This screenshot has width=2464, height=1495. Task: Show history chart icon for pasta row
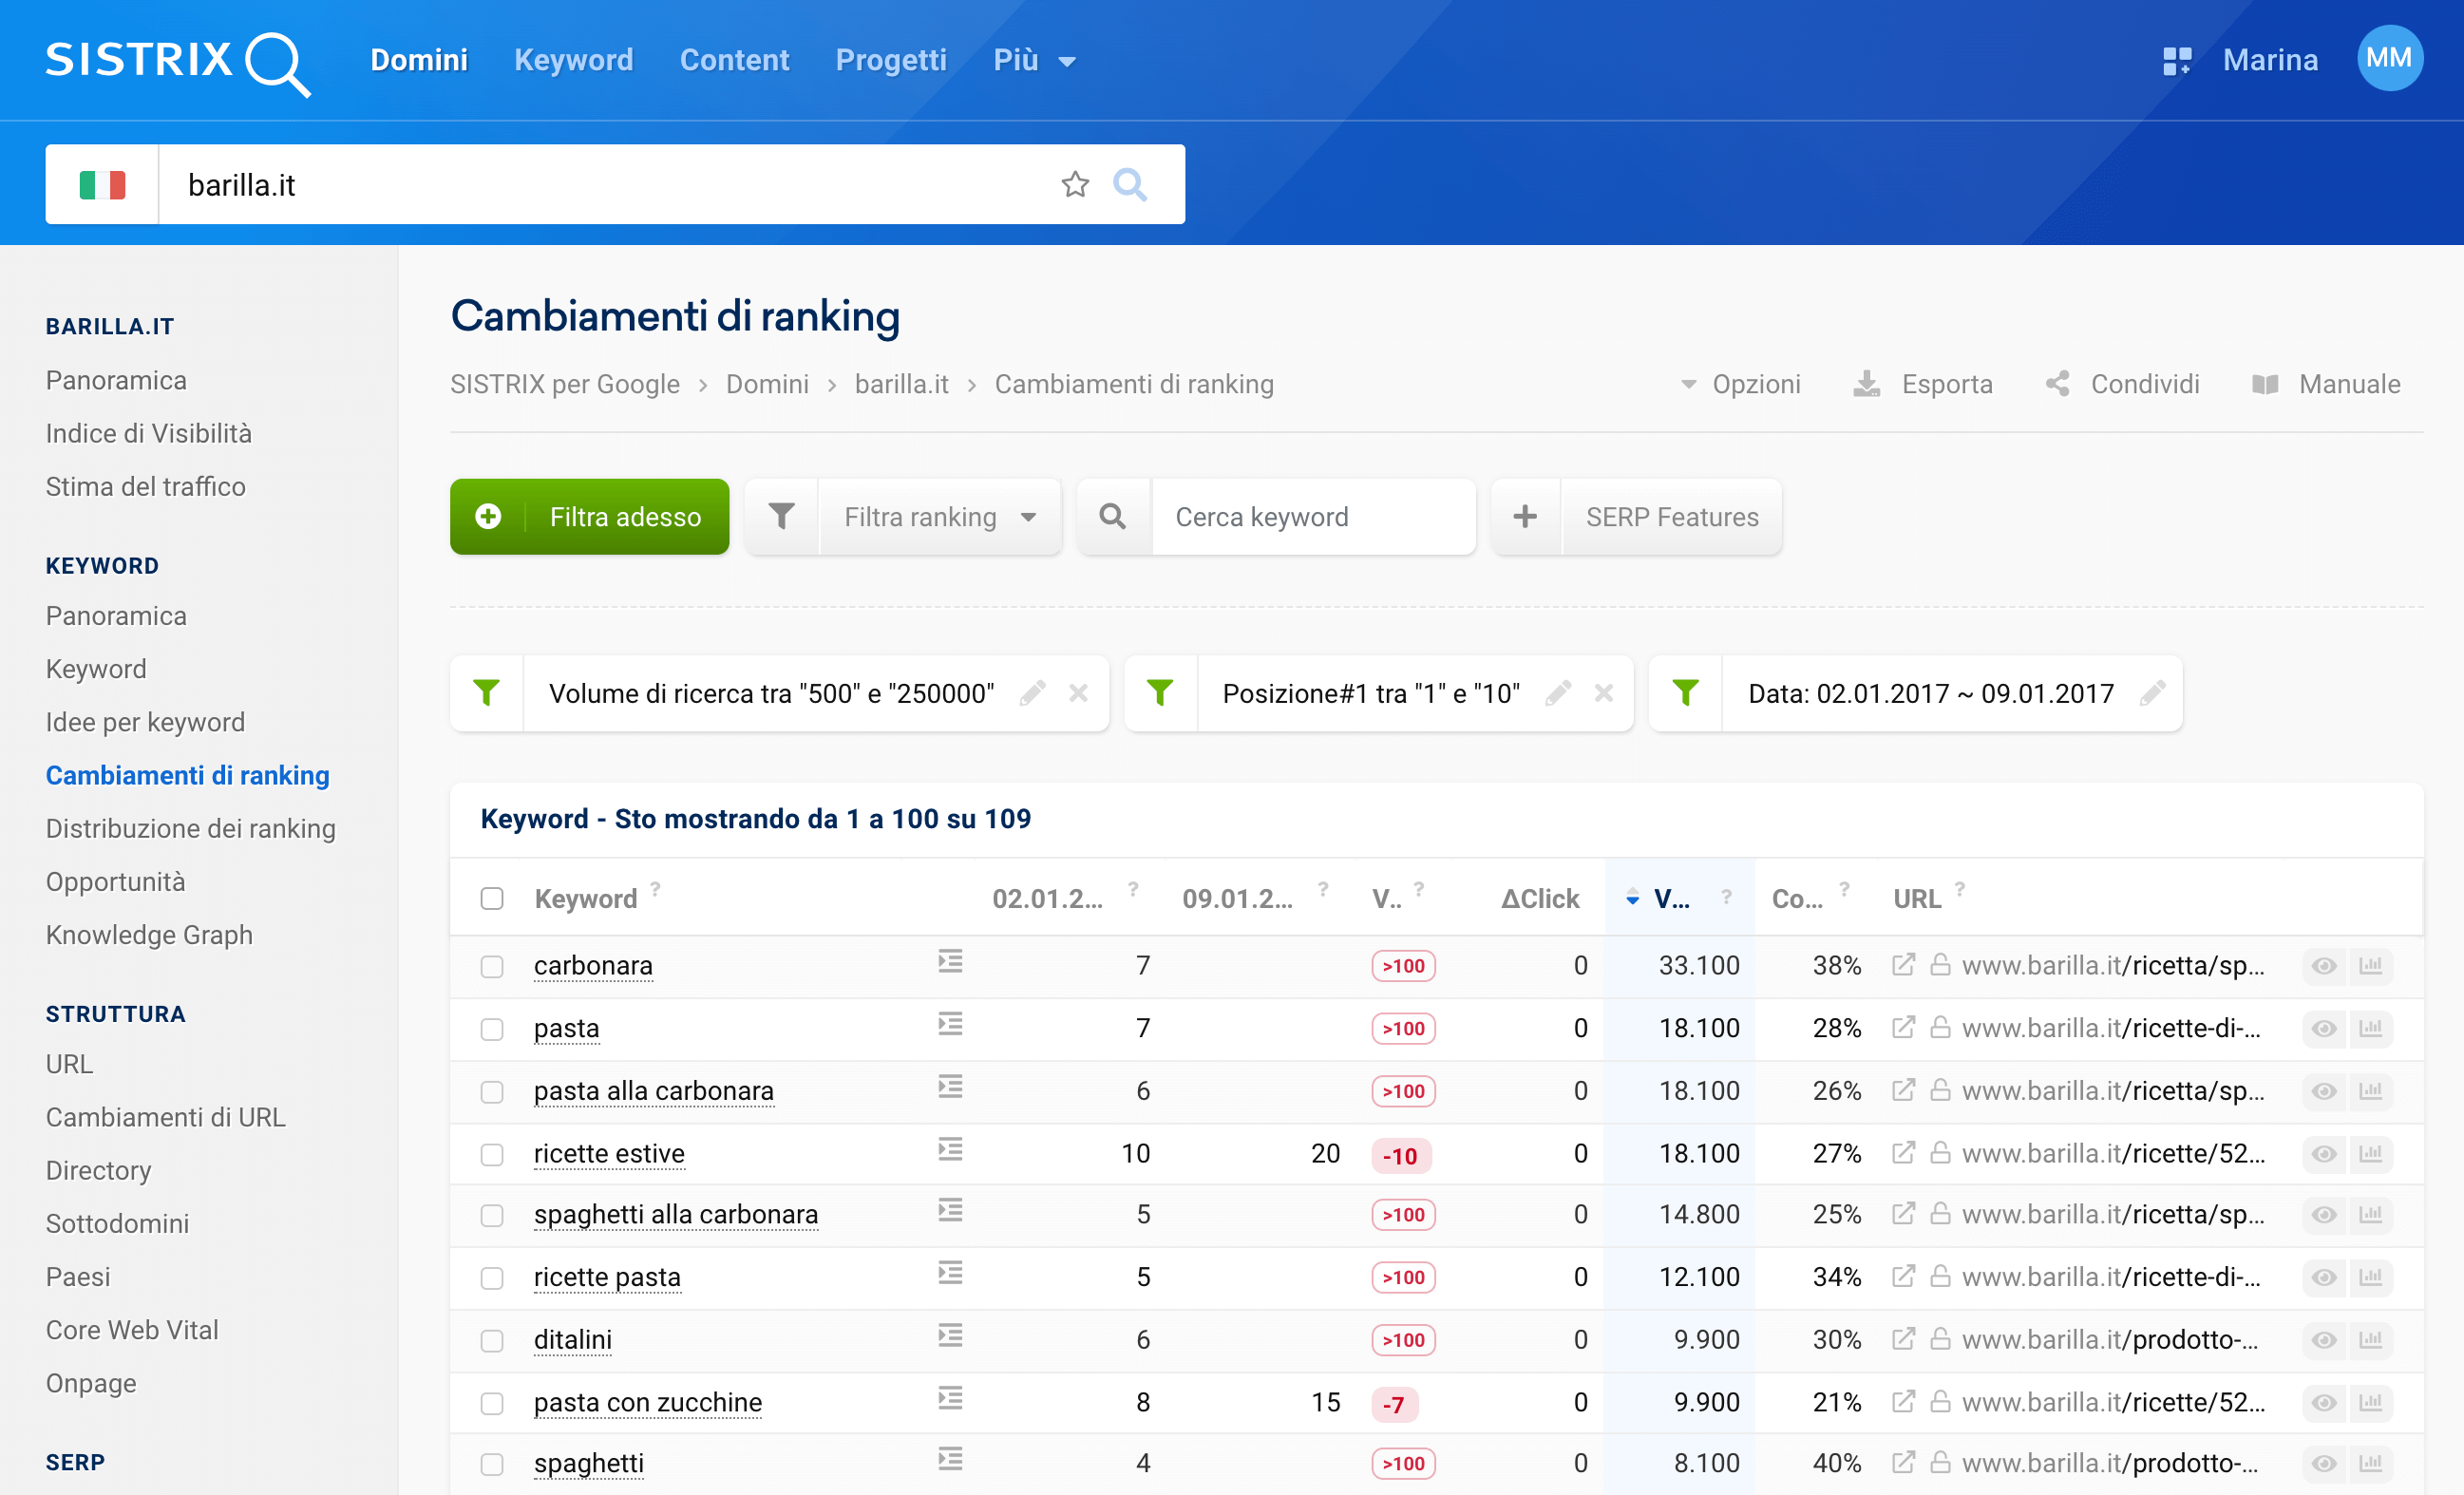[x=2371, y=1028]
